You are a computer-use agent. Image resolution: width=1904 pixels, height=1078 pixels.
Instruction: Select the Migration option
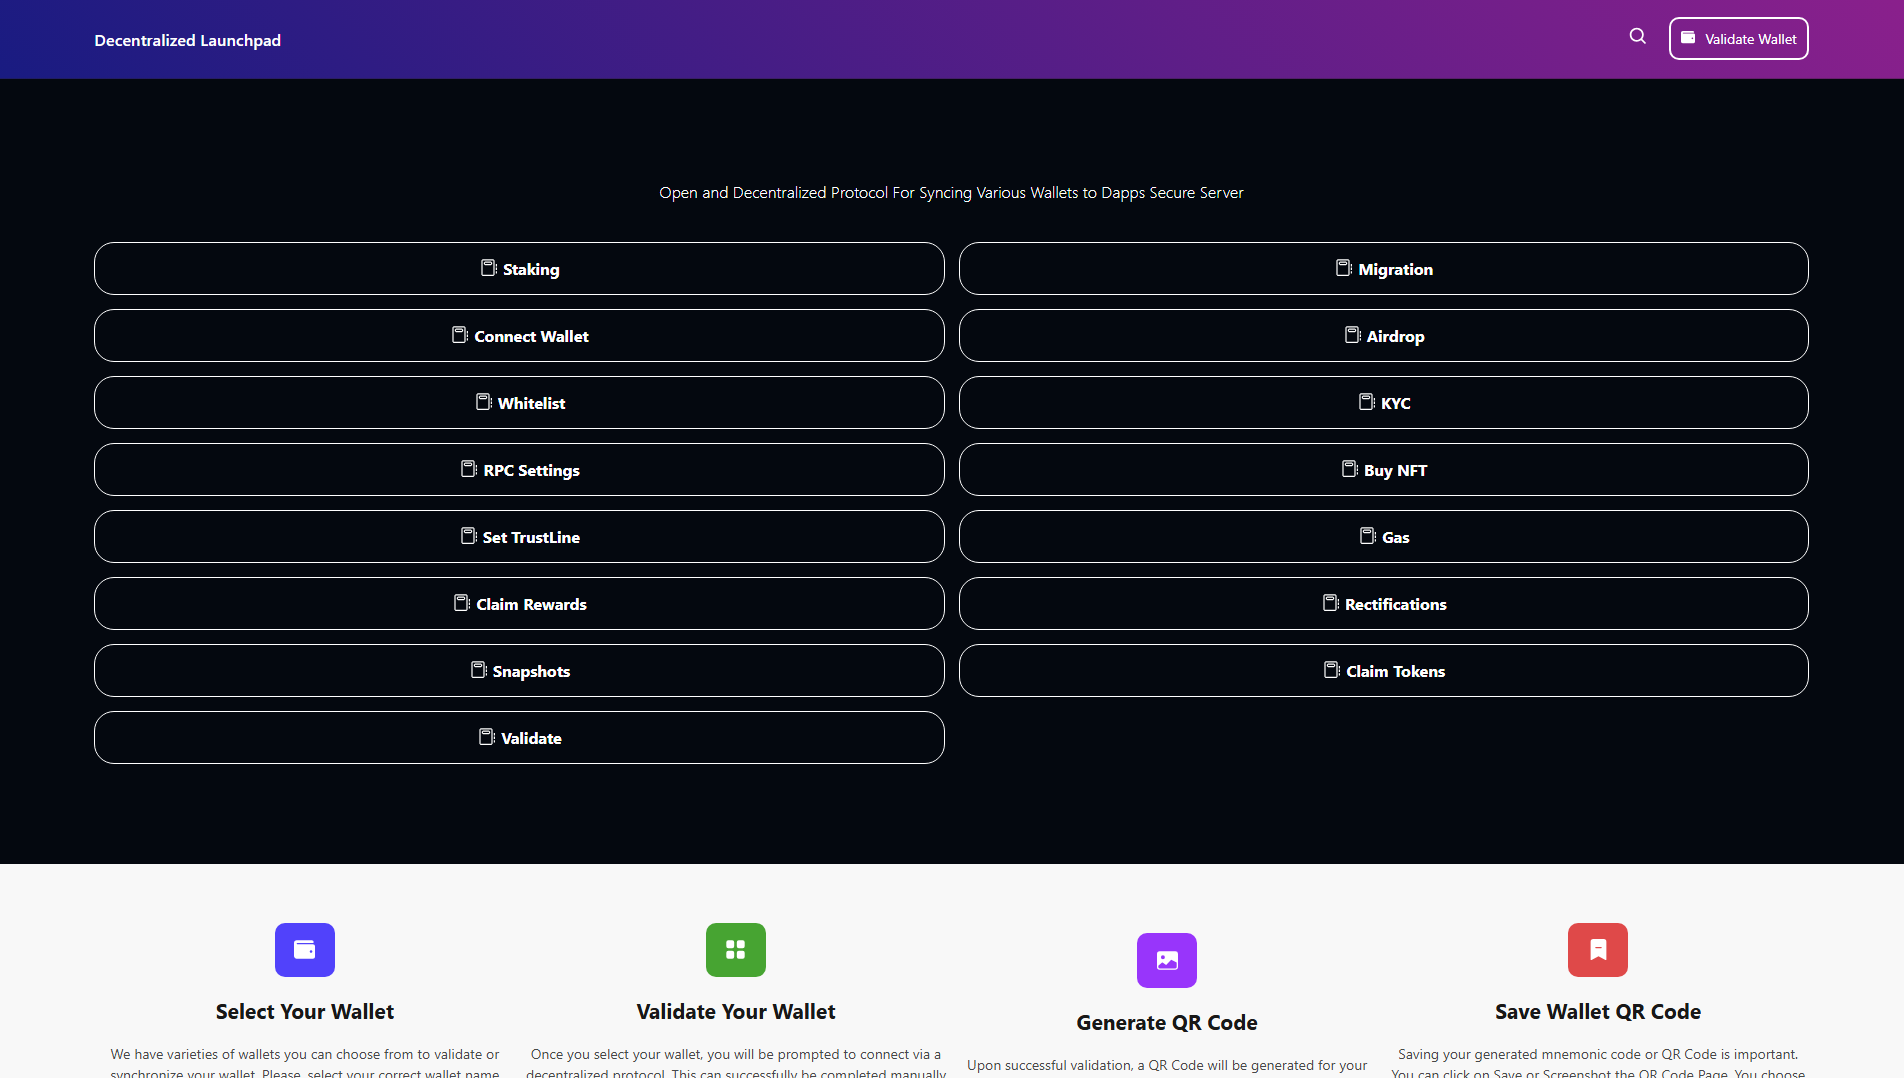point(1383,269)
